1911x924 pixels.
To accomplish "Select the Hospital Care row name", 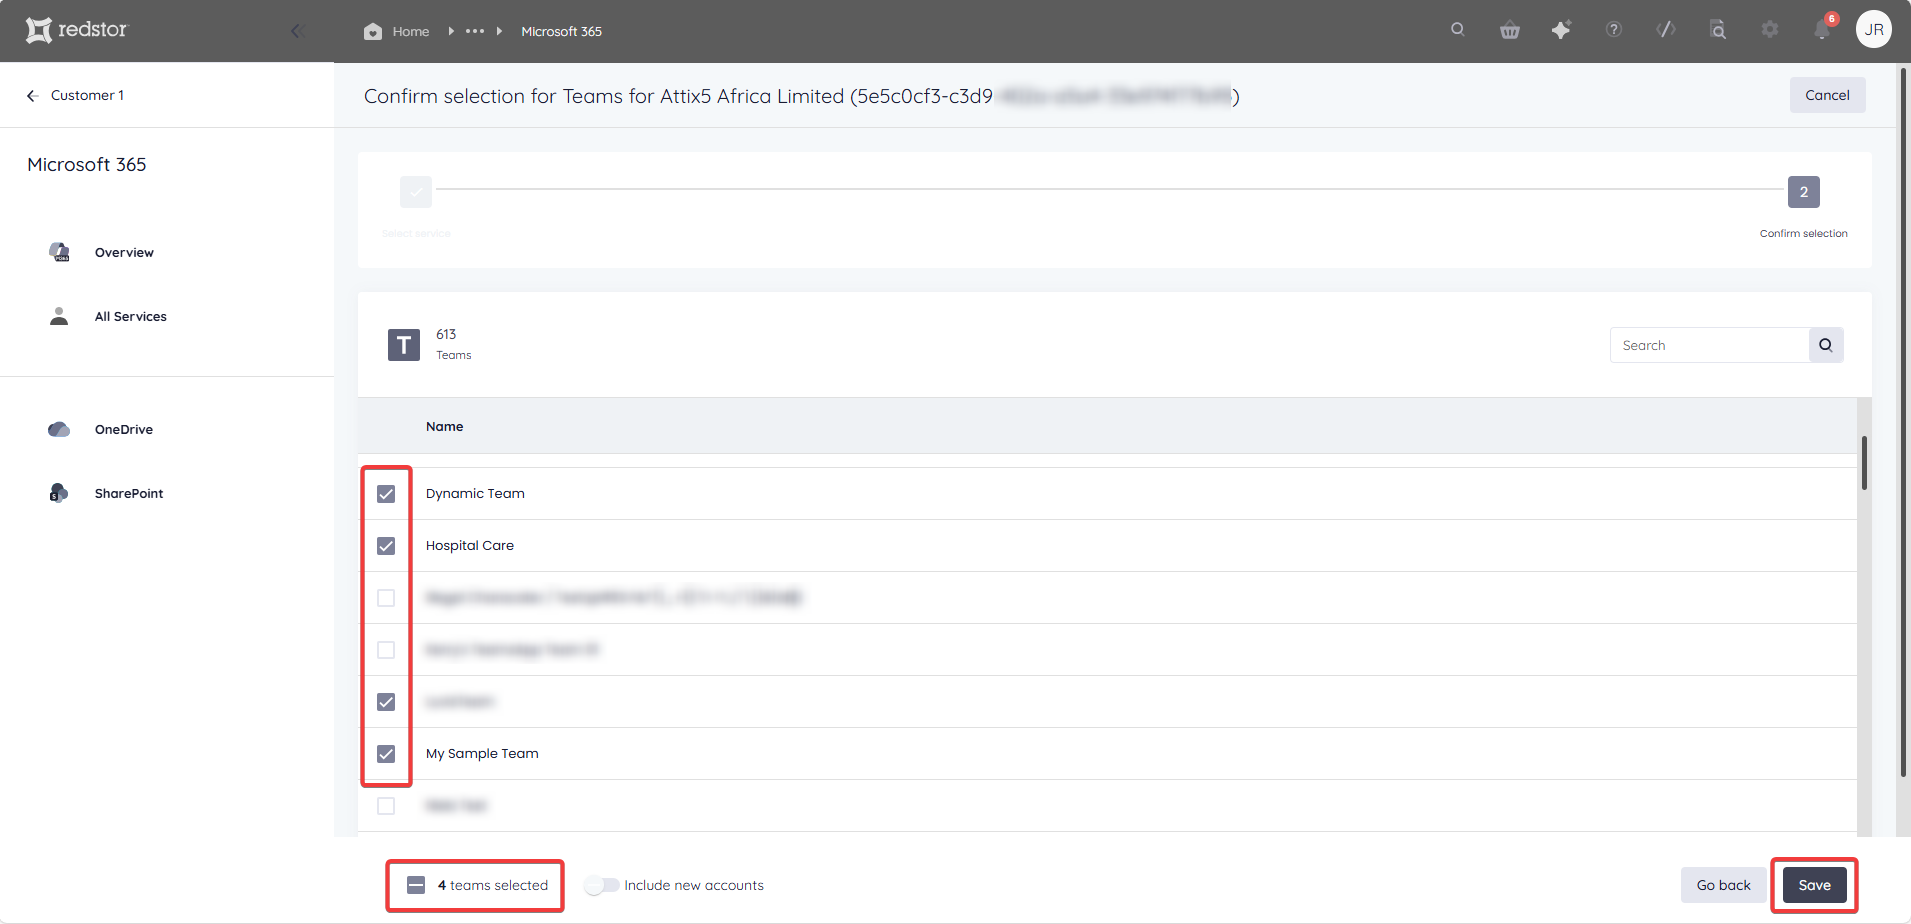I will pyautogui.click(x=470, y=545).
